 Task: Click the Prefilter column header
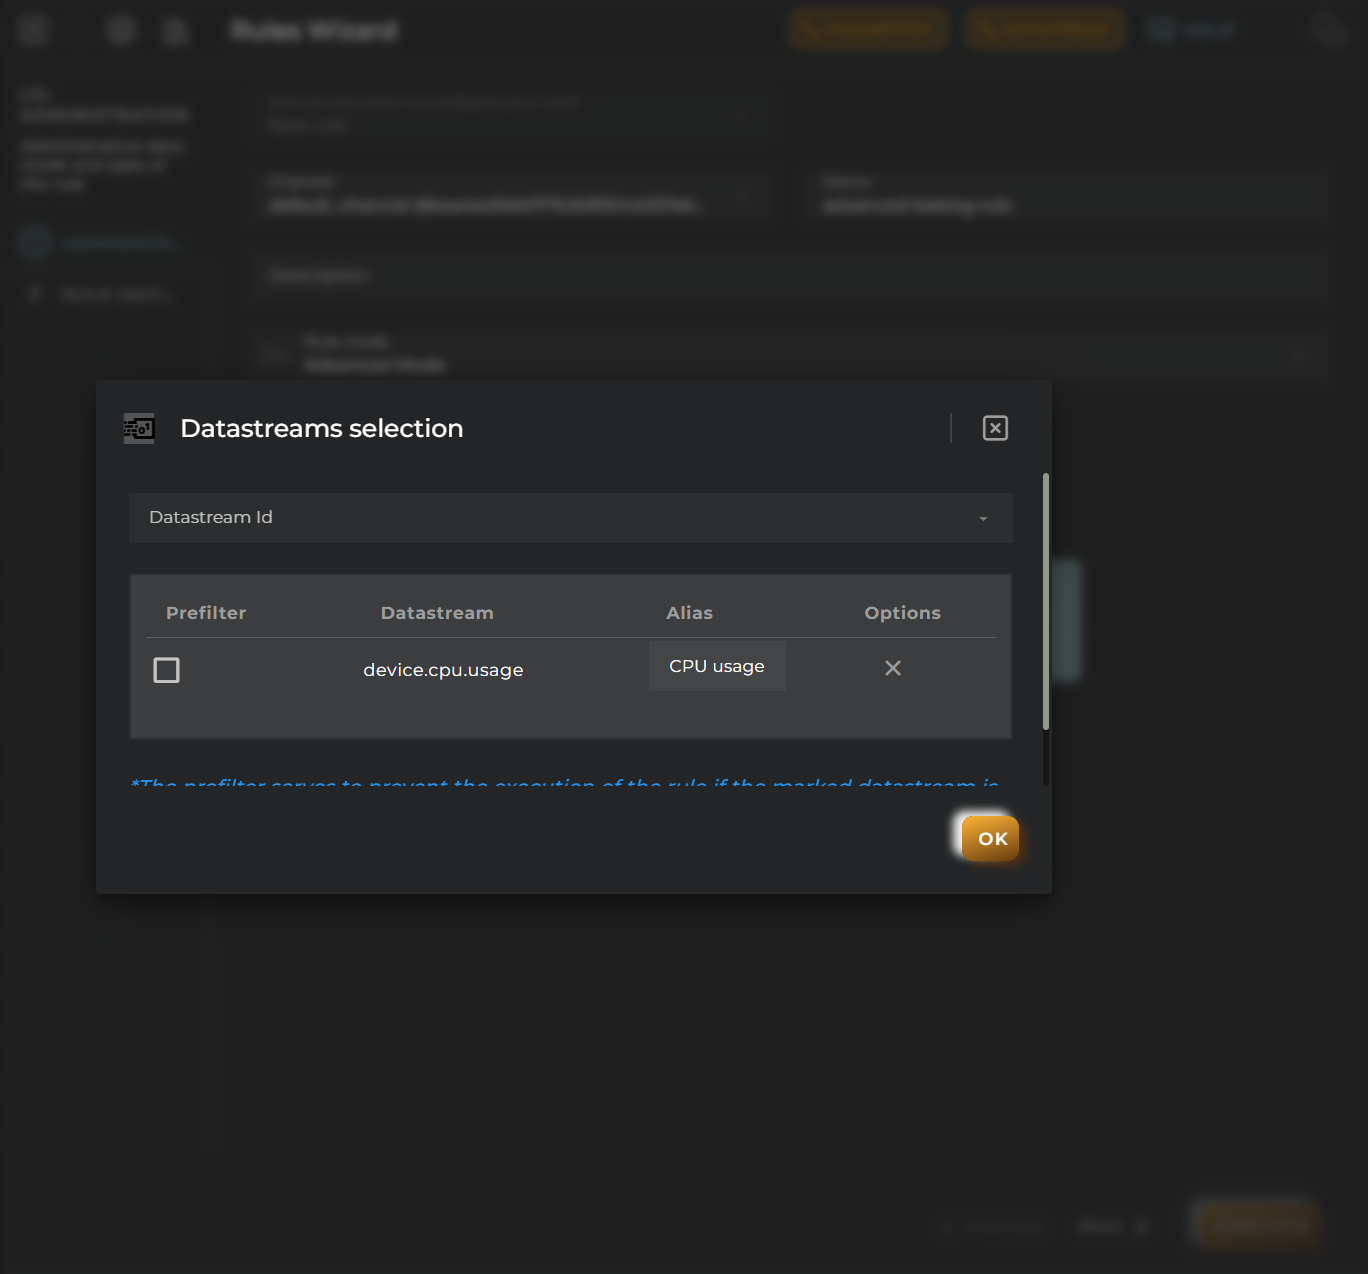[x=206, y=613]
